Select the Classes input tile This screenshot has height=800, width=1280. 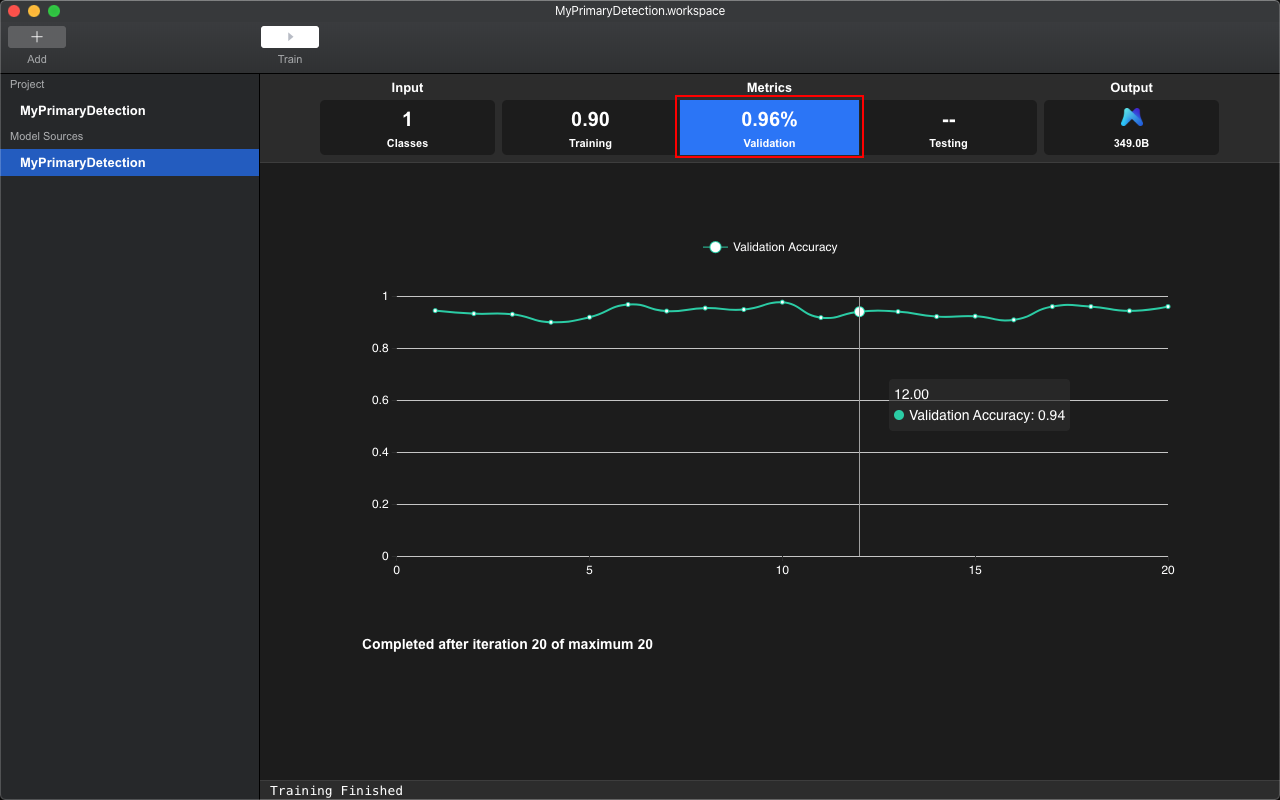[x=407, y=127]
